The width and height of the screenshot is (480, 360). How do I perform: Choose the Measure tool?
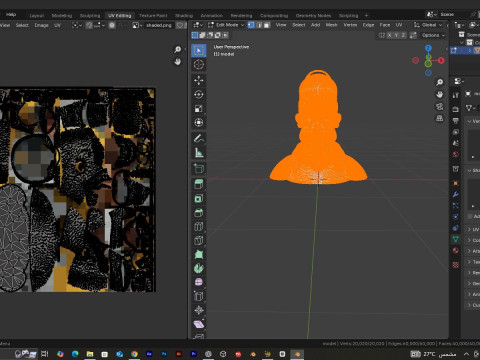pos(199,152)
